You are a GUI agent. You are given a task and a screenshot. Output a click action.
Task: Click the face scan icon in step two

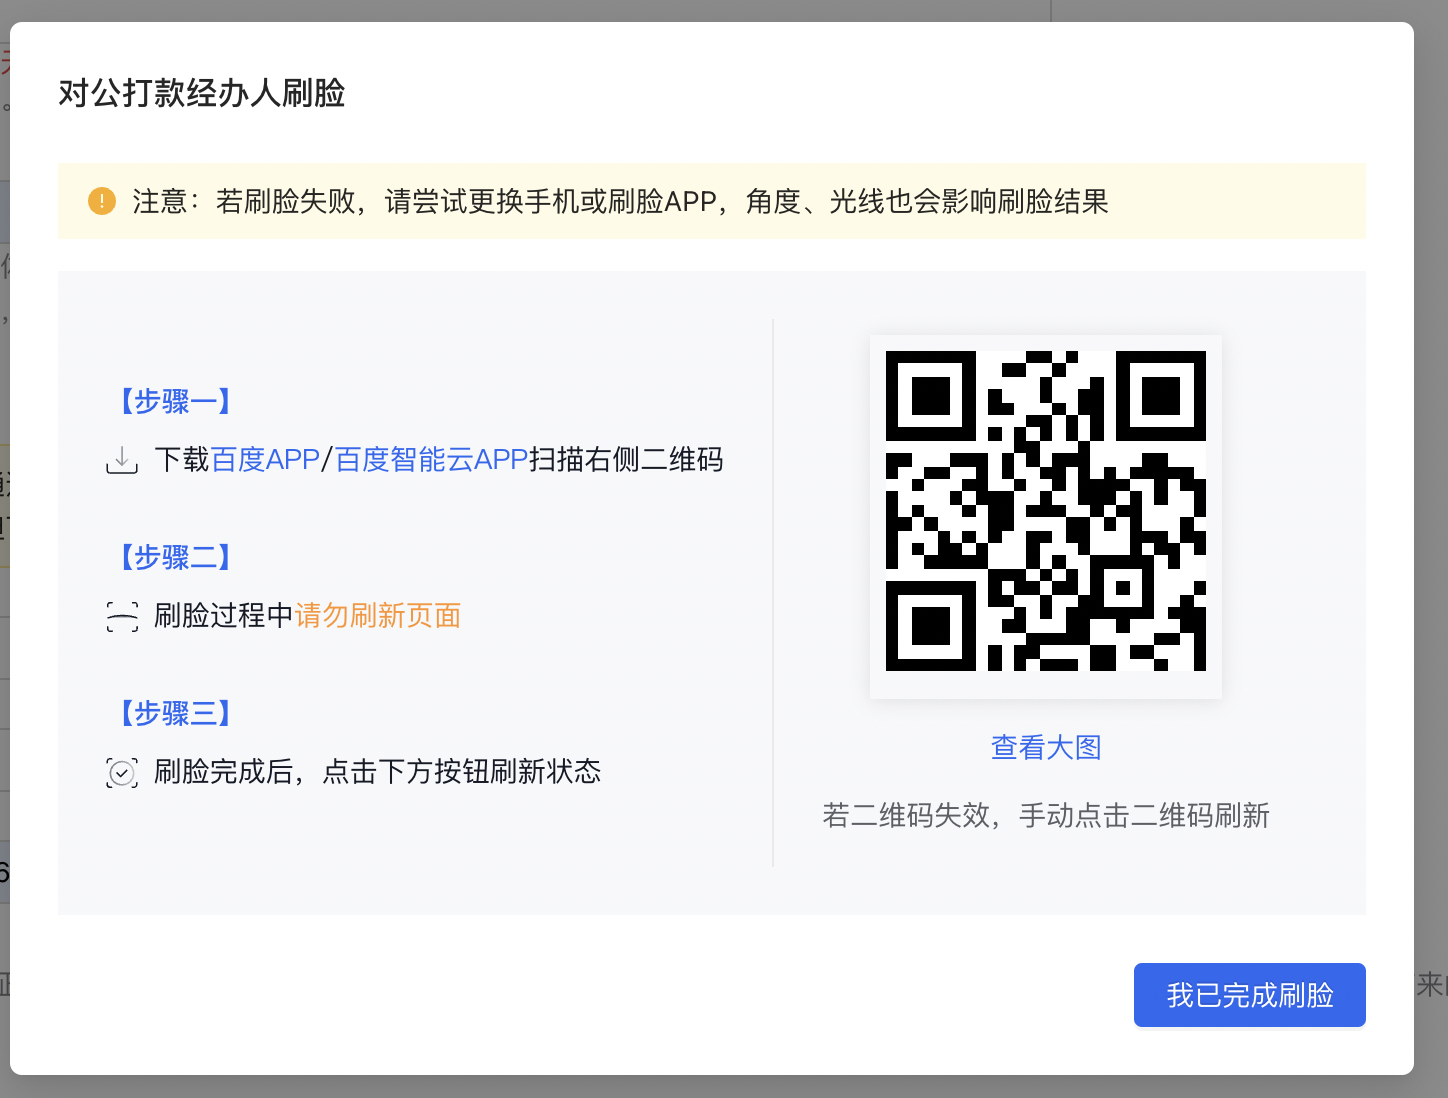[122, 616]
